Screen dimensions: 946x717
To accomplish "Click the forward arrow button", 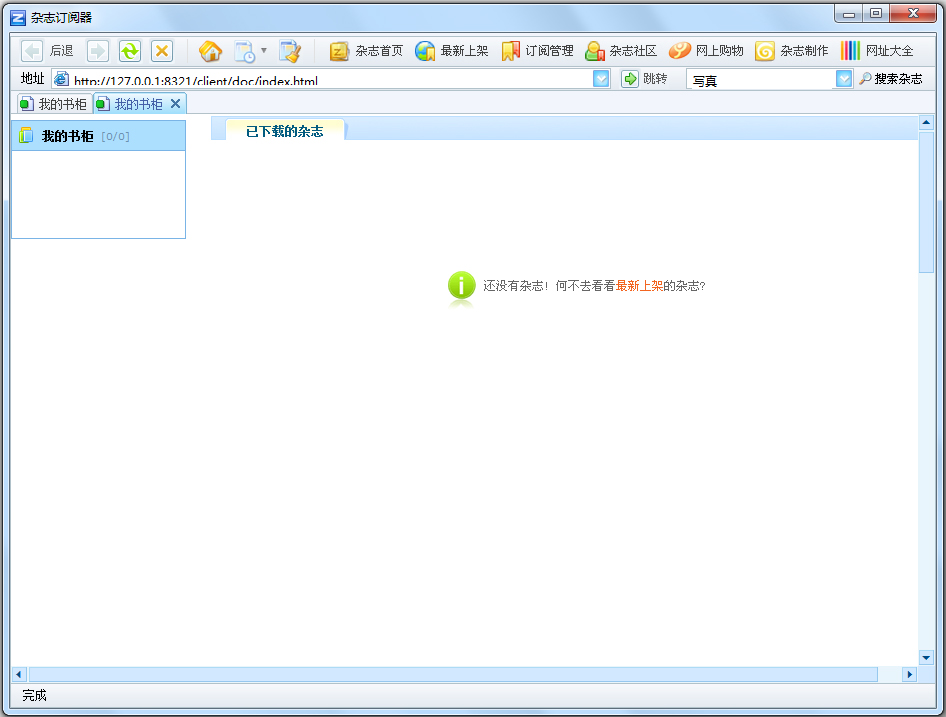I will (98, 51).
